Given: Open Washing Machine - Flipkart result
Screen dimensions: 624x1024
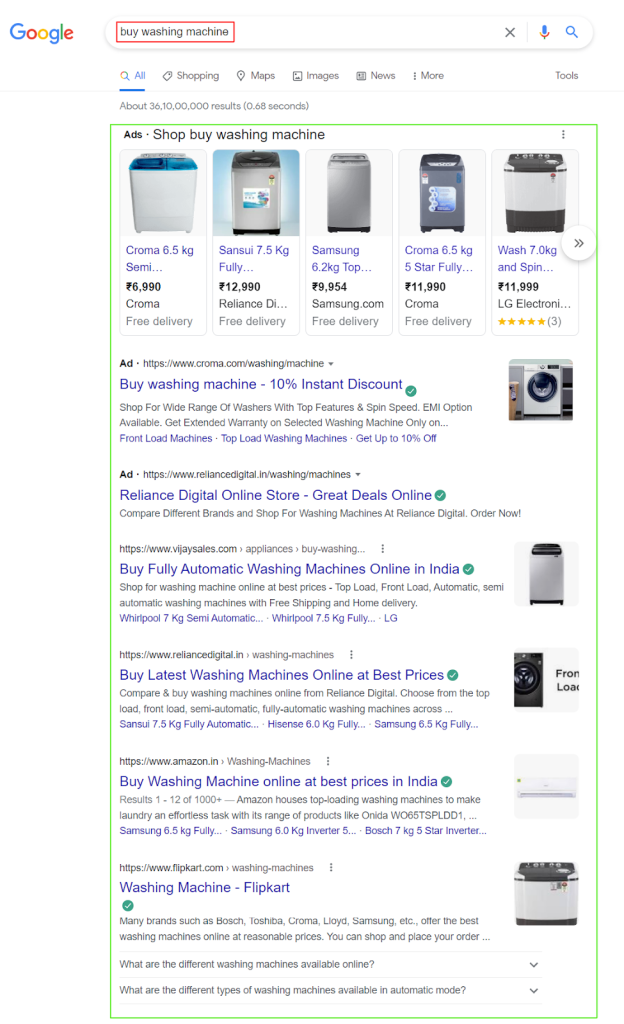Looking at the screenshot, I should pos(204,888).
